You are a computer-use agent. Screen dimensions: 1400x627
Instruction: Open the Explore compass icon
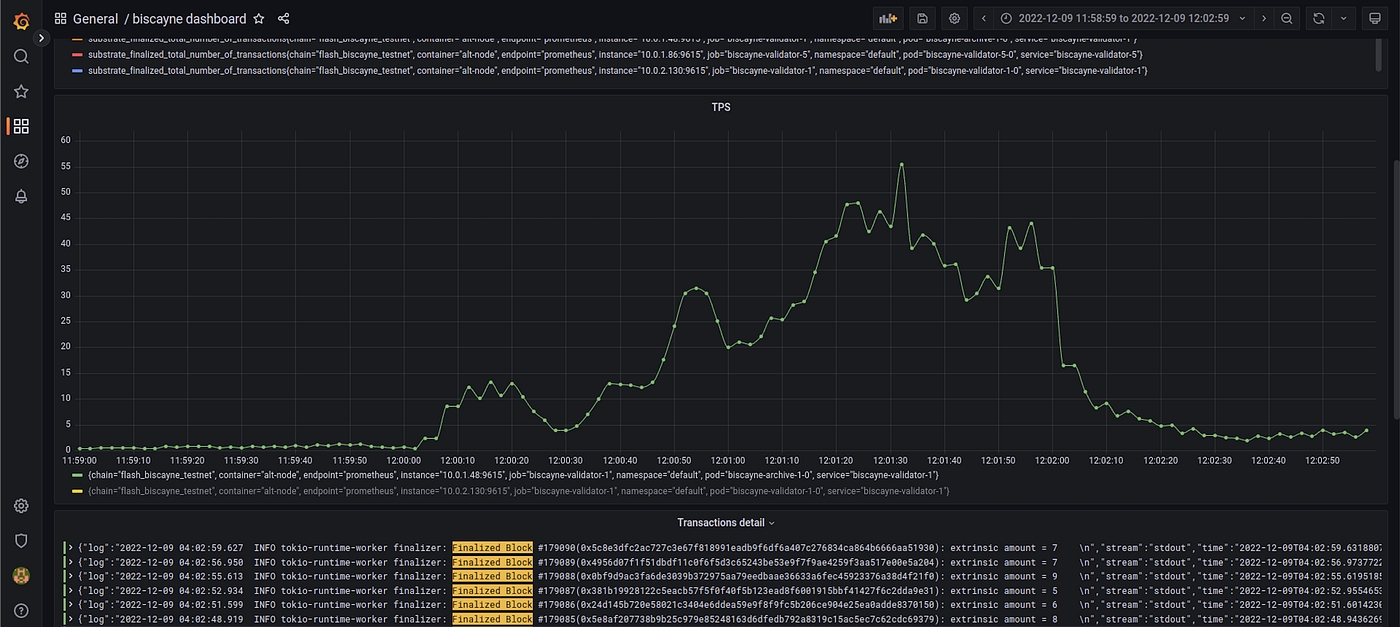(x=21, y=161)
